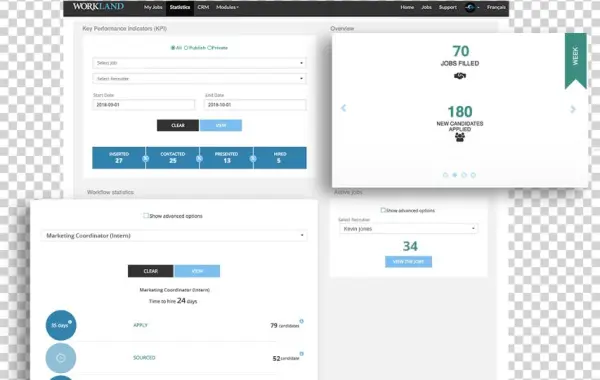600x380 pixels.
Task: Go to Home in navbar
Action: (x=407, y=7)
